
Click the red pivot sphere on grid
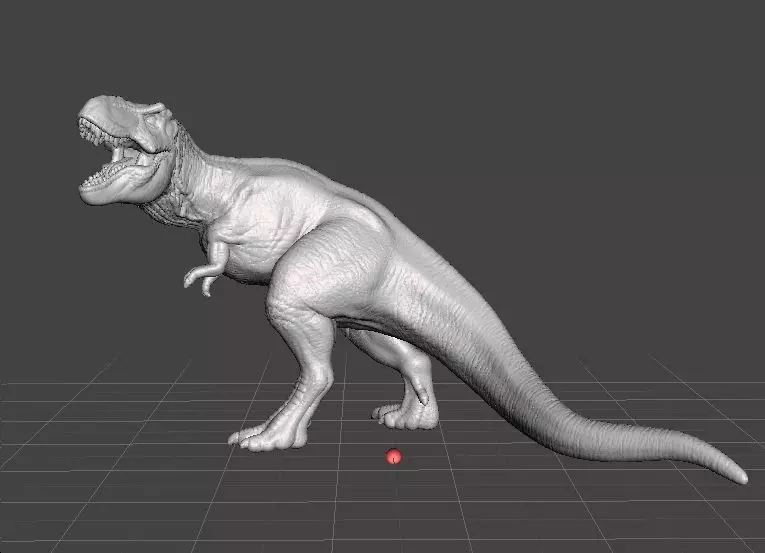coord(393,456)
